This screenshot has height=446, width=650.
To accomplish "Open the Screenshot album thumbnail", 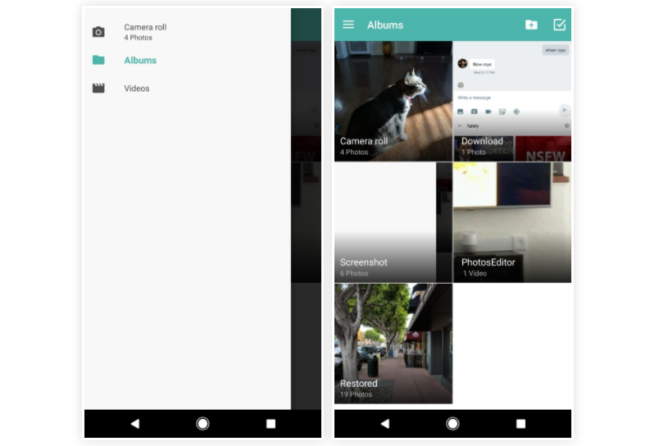I will (x=393, y=222).
